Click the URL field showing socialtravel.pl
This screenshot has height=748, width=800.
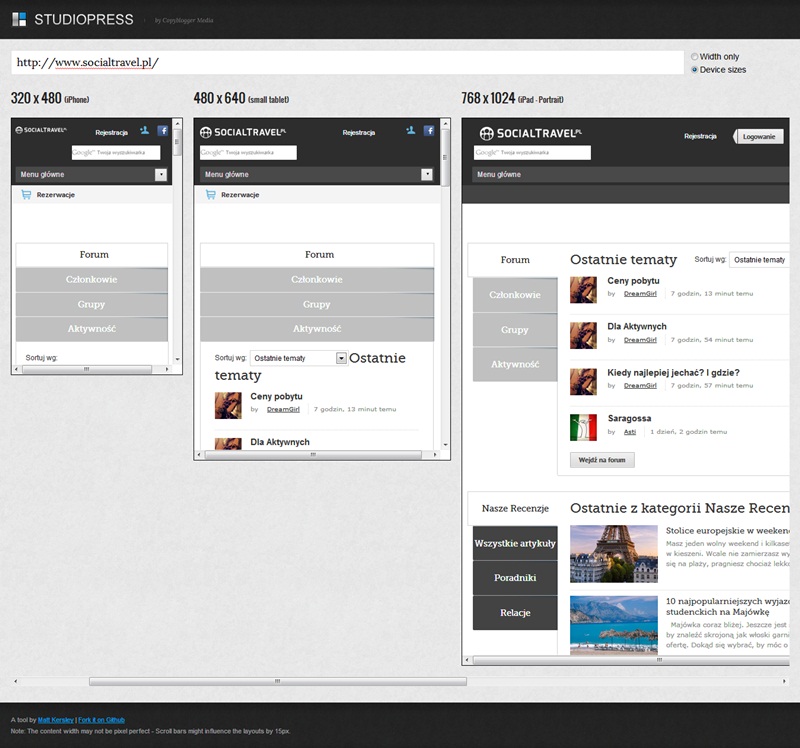(x=347, y=62)
